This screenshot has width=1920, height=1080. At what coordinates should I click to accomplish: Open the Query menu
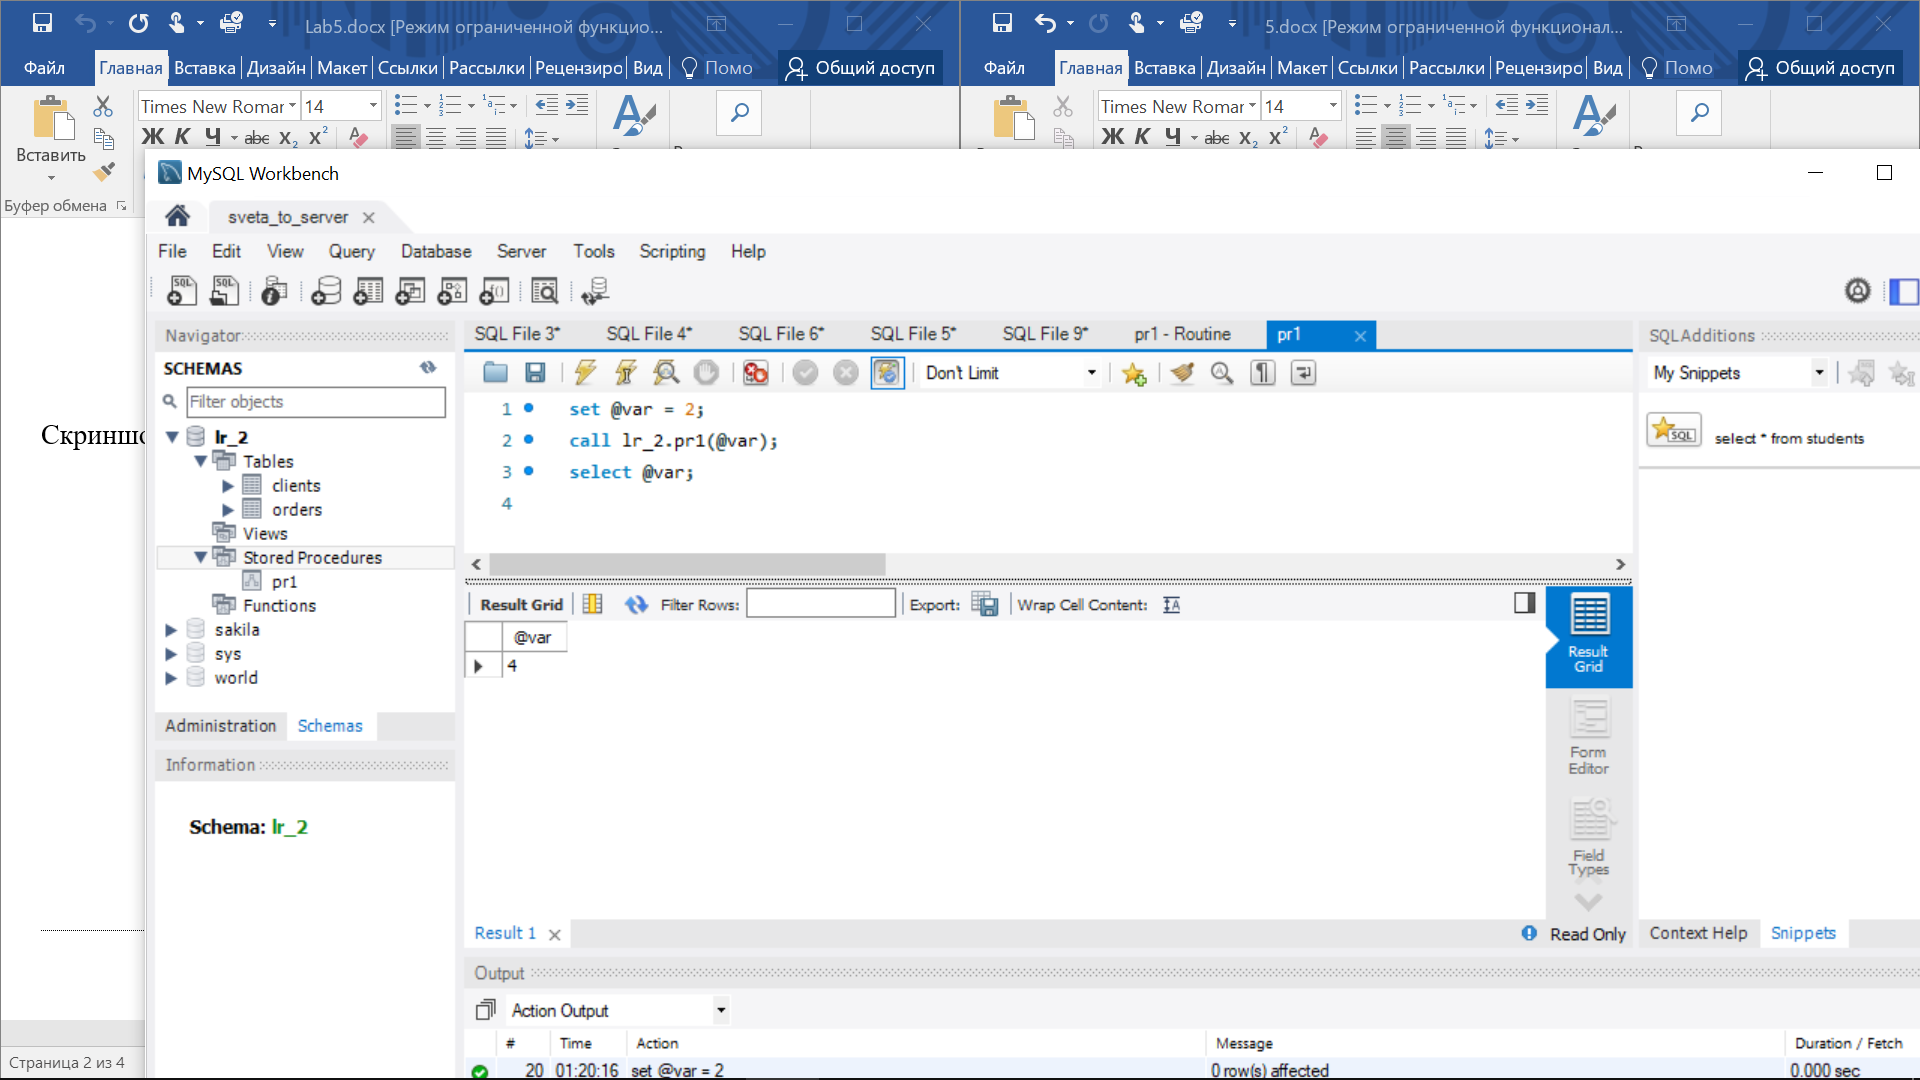[351, 251]
